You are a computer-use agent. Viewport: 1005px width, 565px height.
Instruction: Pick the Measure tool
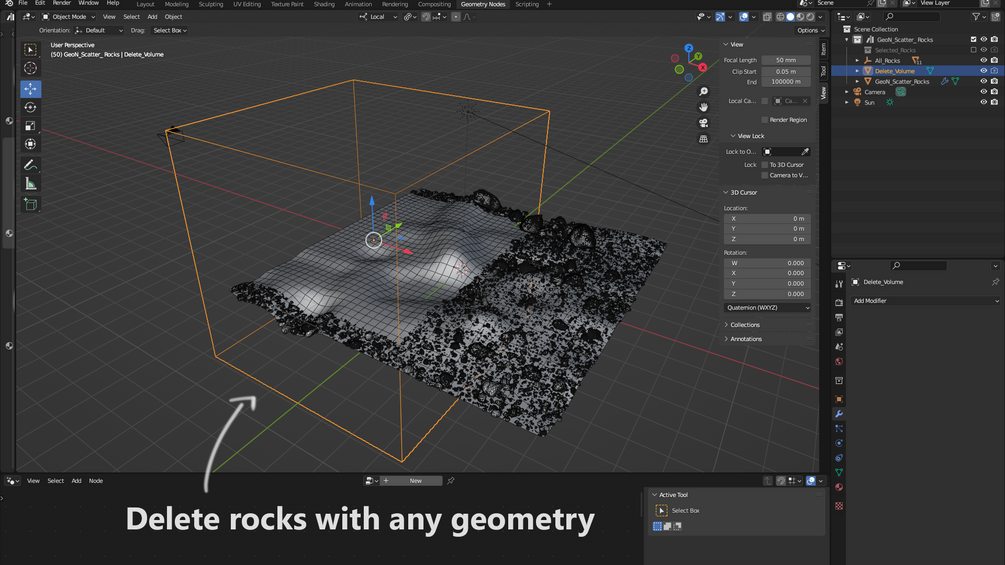pyautogui.click(x=30, y=184)
